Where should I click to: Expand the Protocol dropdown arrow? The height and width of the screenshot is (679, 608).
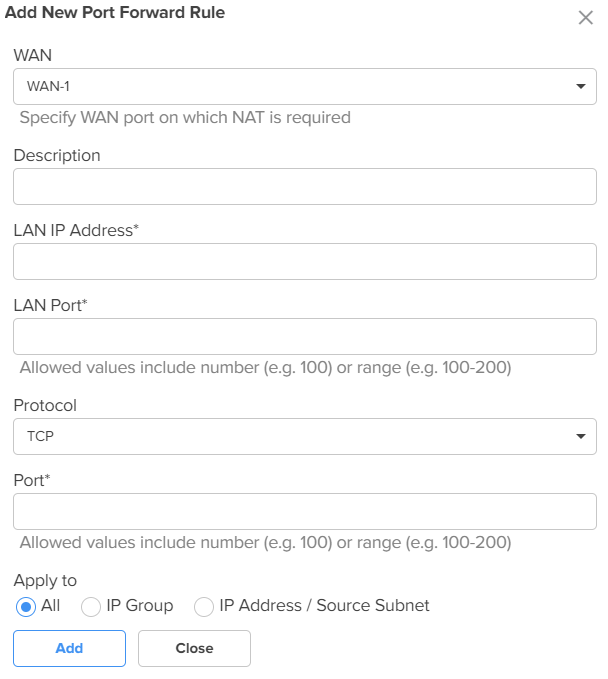tap(581, 436)
